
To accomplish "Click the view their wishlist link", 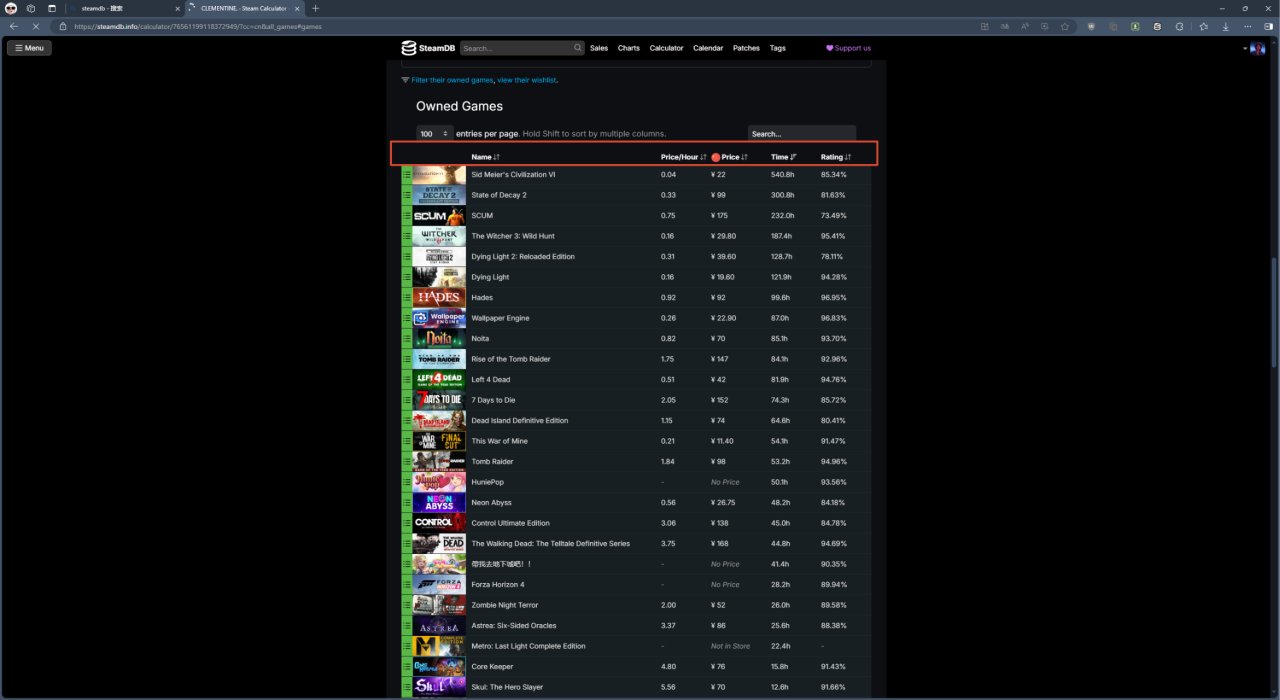I will (x=527, y=80).
